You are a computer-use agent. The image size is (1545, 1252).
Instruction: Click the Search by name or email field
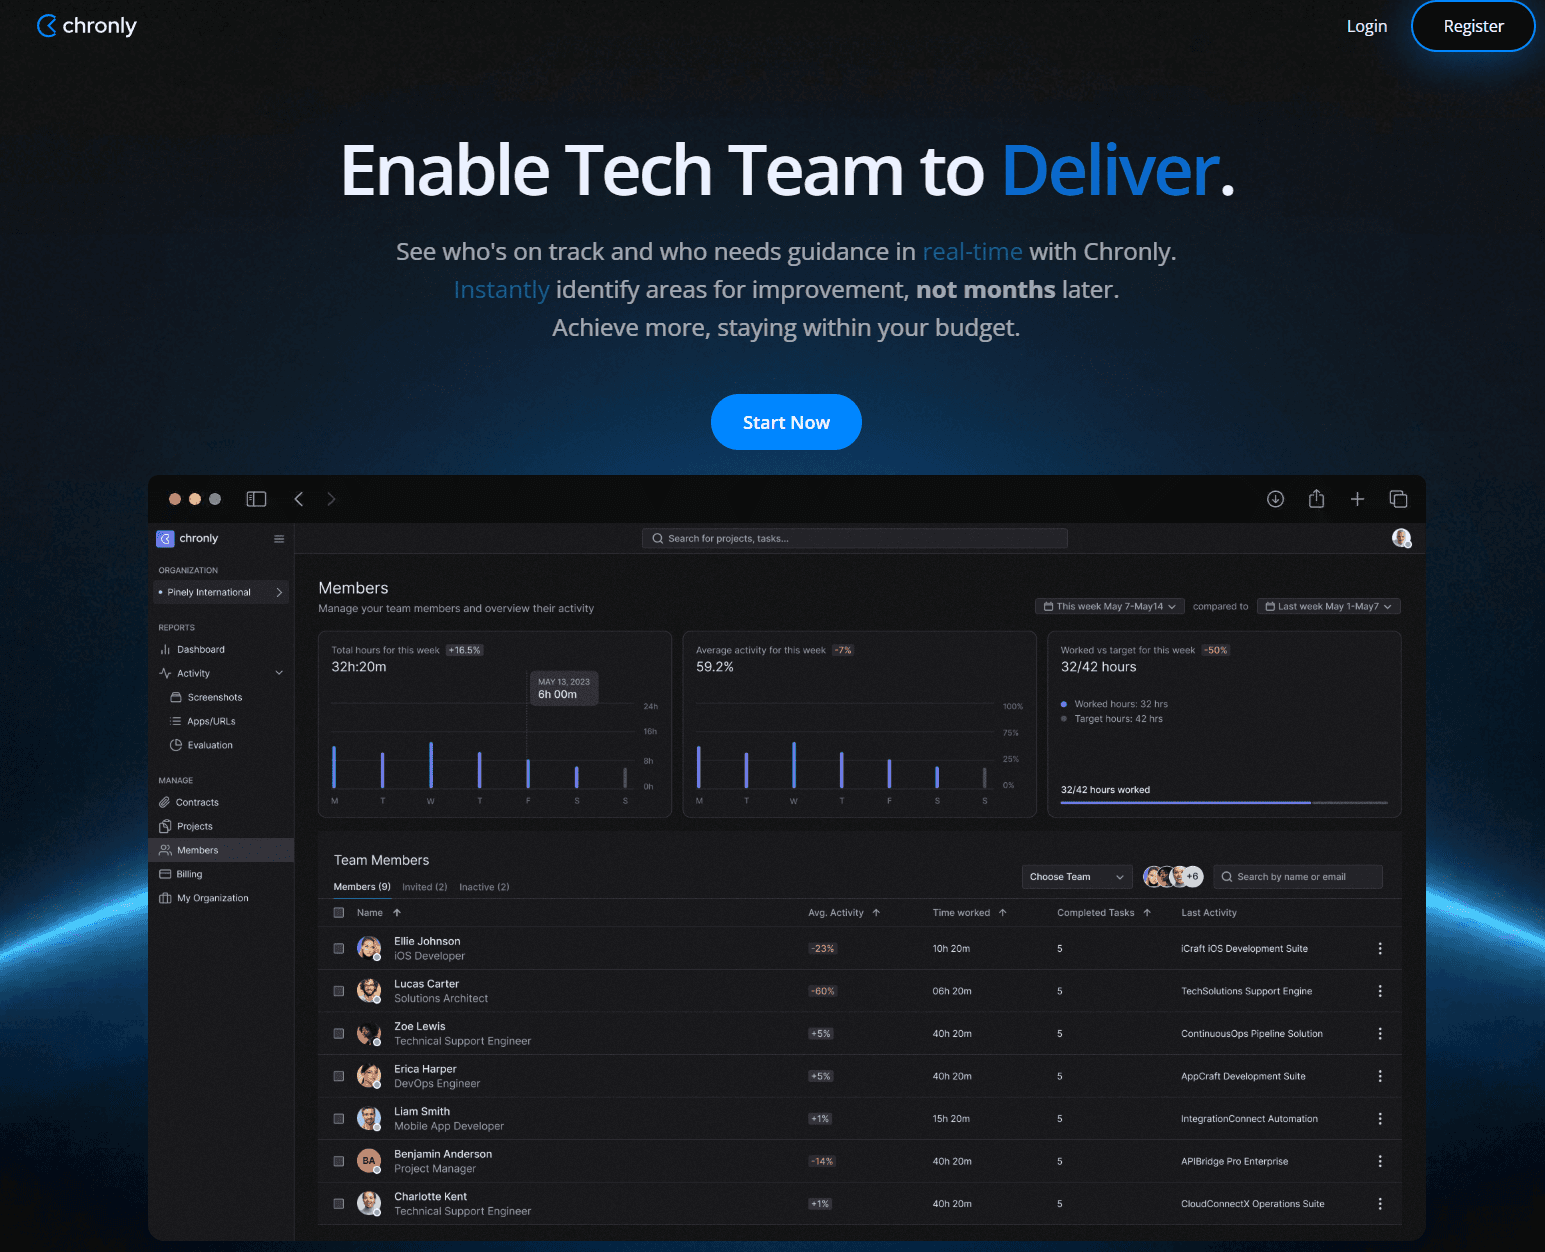1297,877
